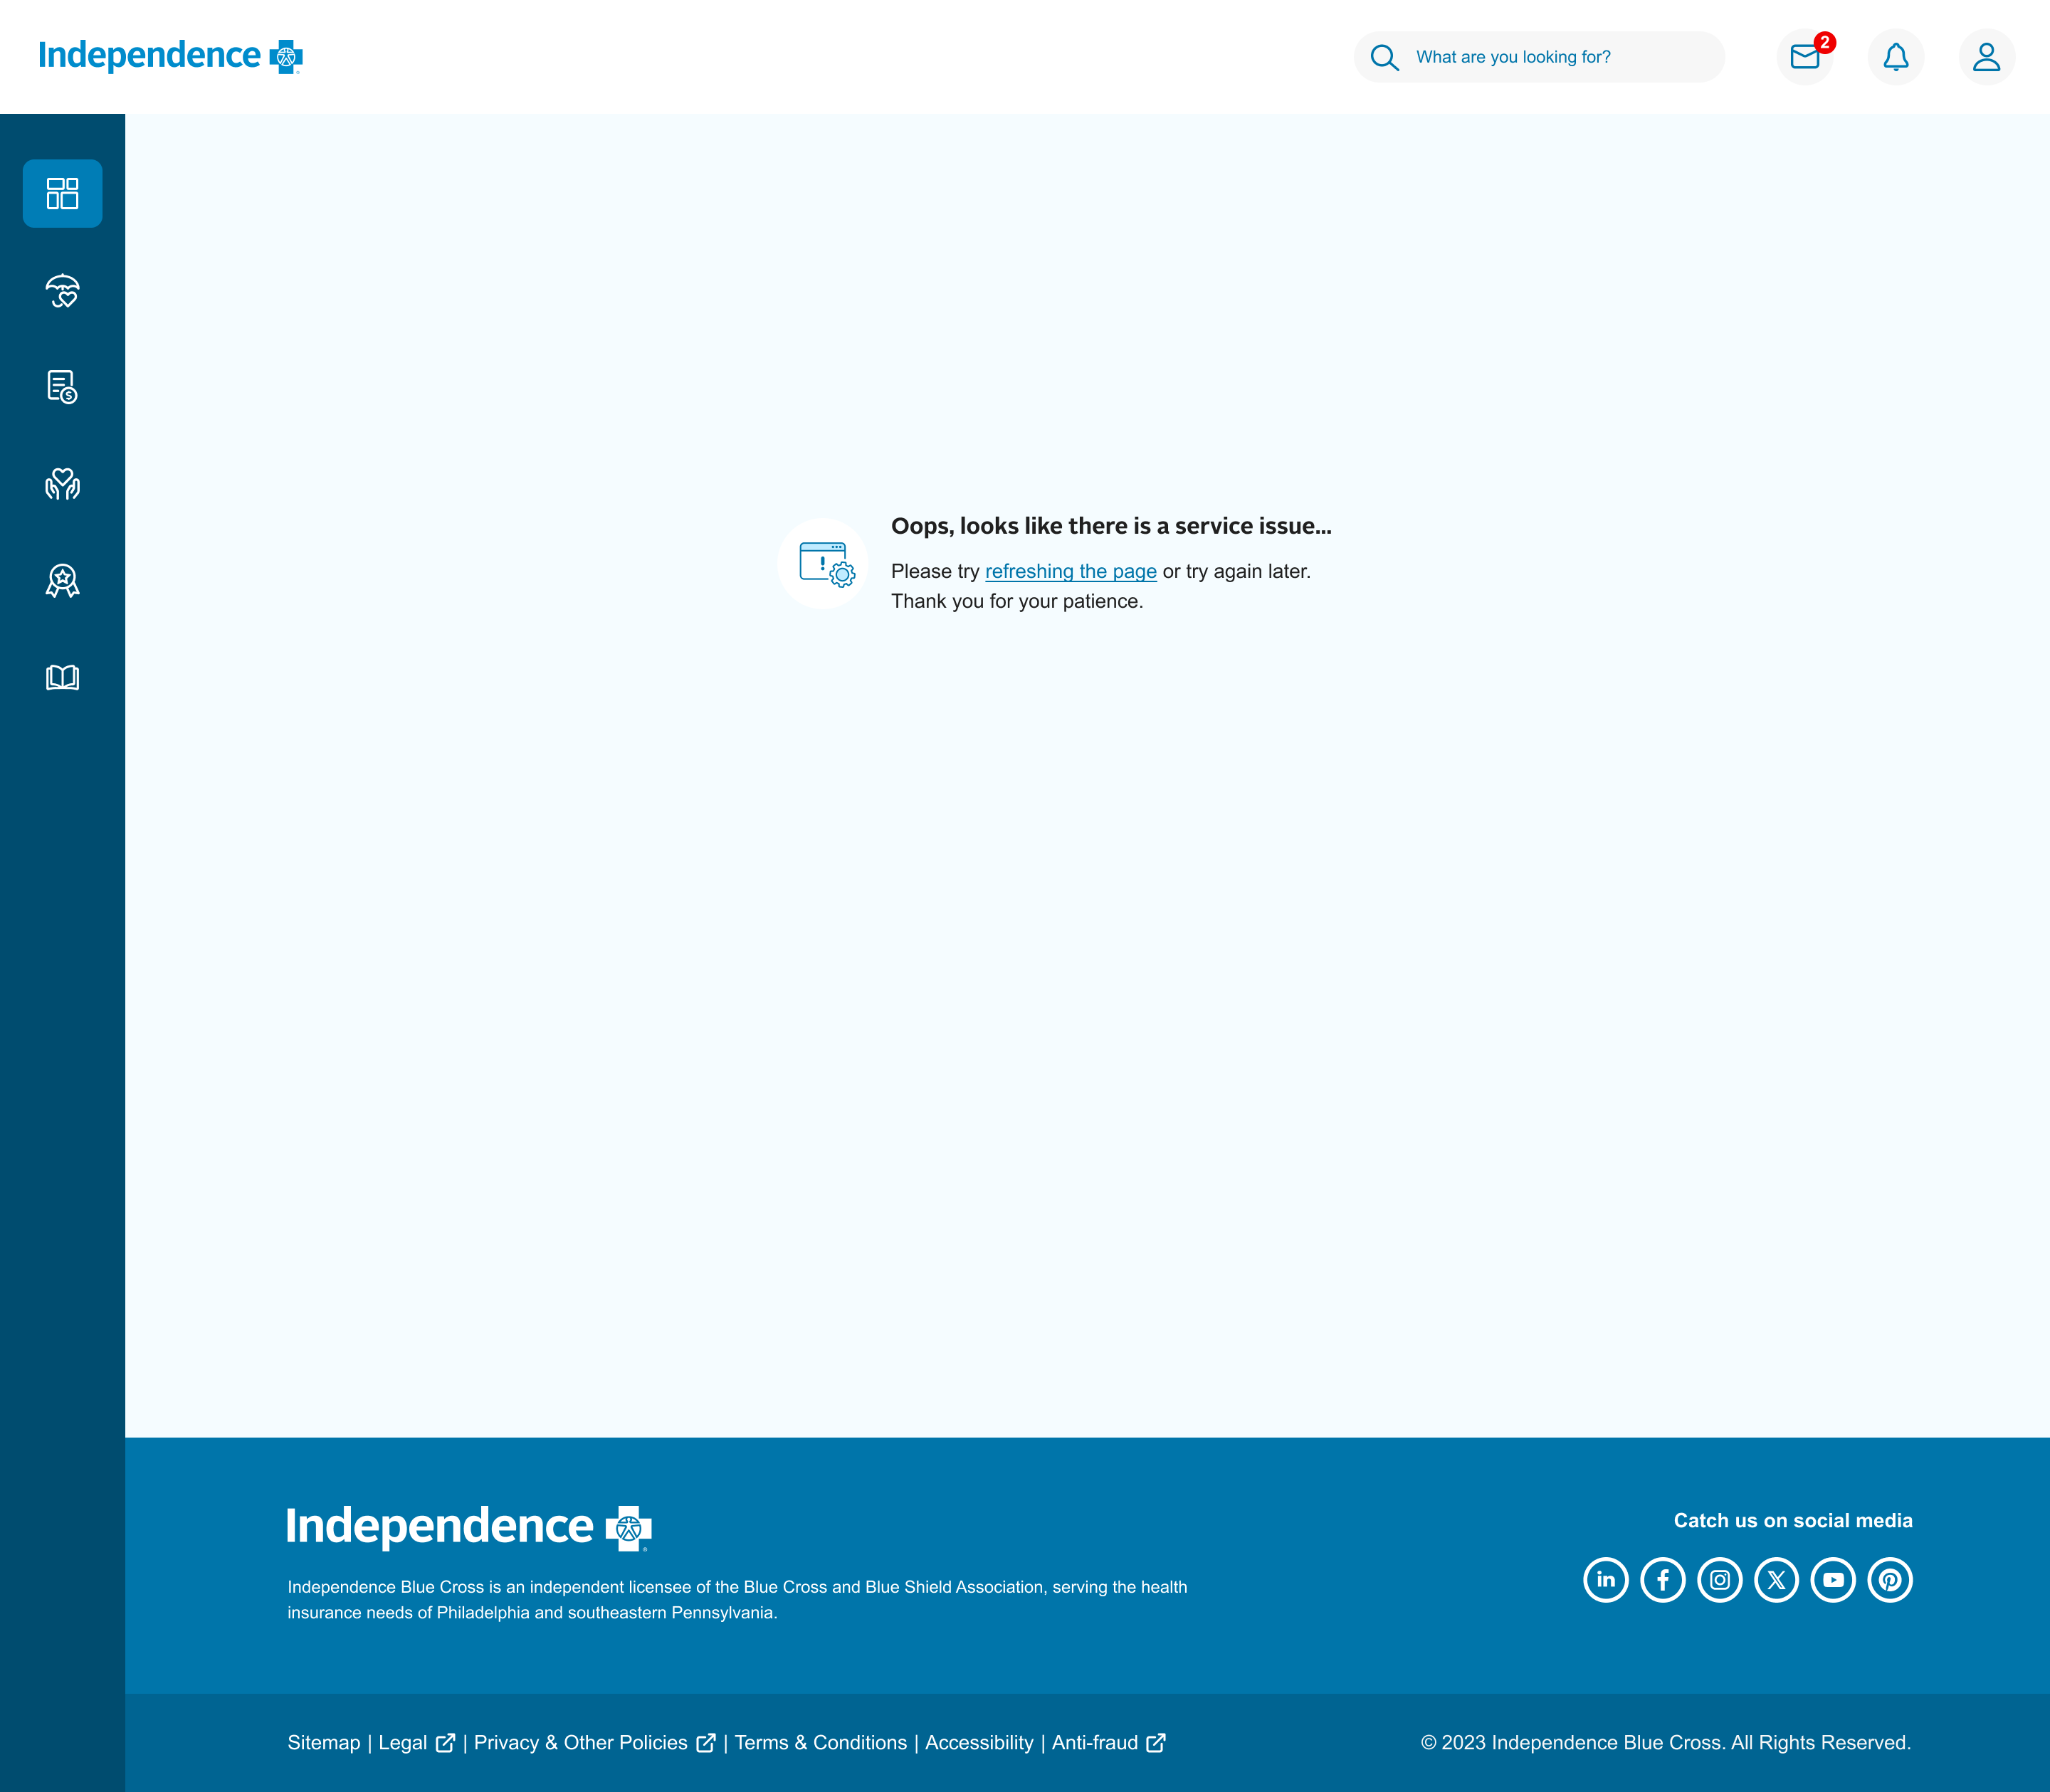Click the YouTube social icon in footer

(x=1833, y=1580)
